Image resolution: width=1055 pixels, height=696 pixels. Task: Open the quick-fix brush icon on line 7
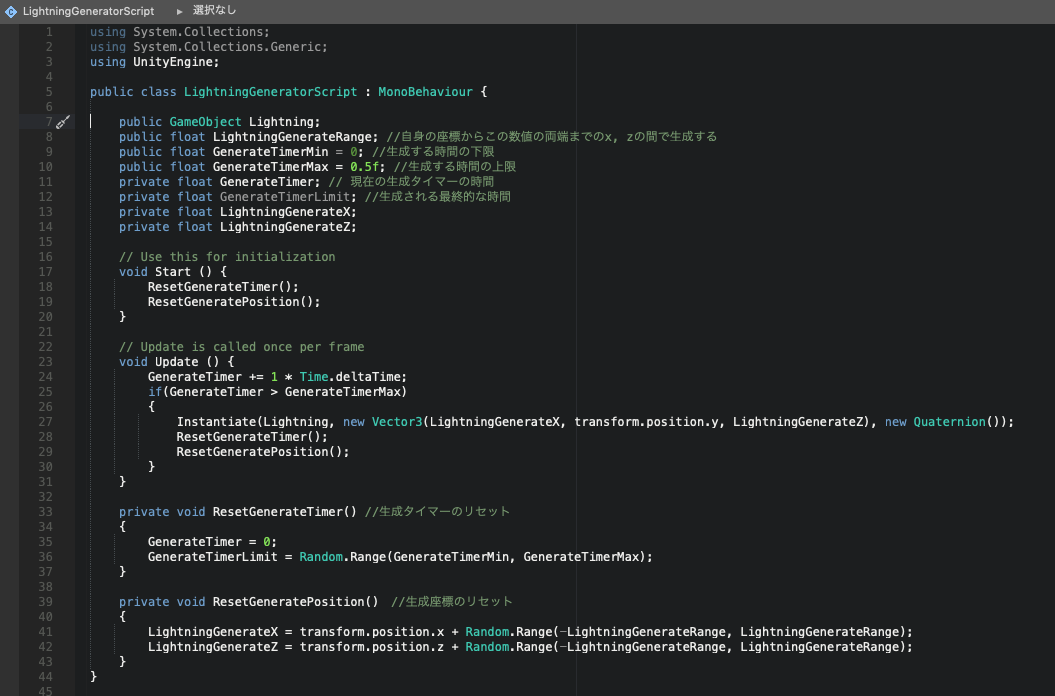click(x=63, y=122)
